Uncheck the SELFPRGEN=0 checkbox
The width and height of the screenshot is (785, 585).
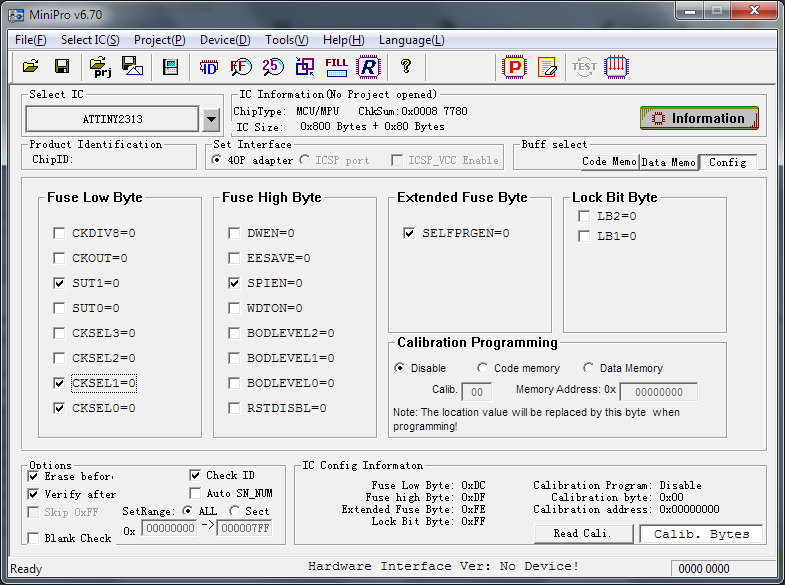pos(409,233)
